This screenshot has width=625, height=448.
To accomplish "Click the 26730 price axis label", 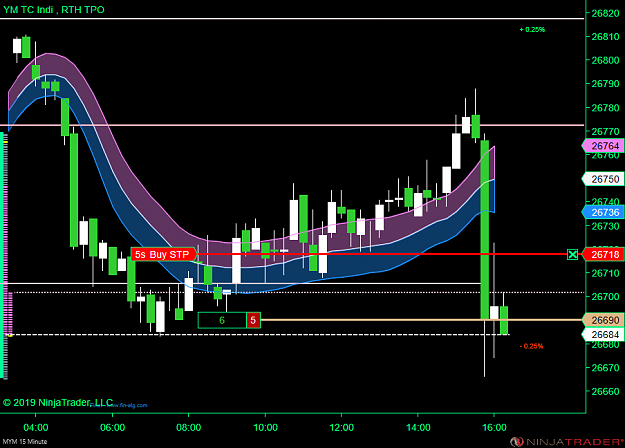I will pyautogui.click(x=605, y=226).
